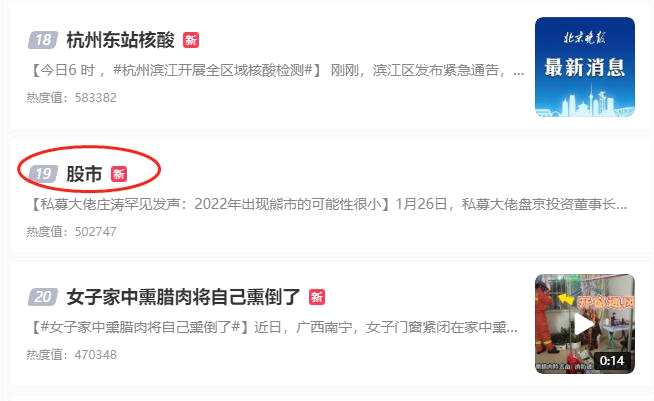Play the video using the play icon
Viewport: 654px width, 401px height.
point(584,324)
